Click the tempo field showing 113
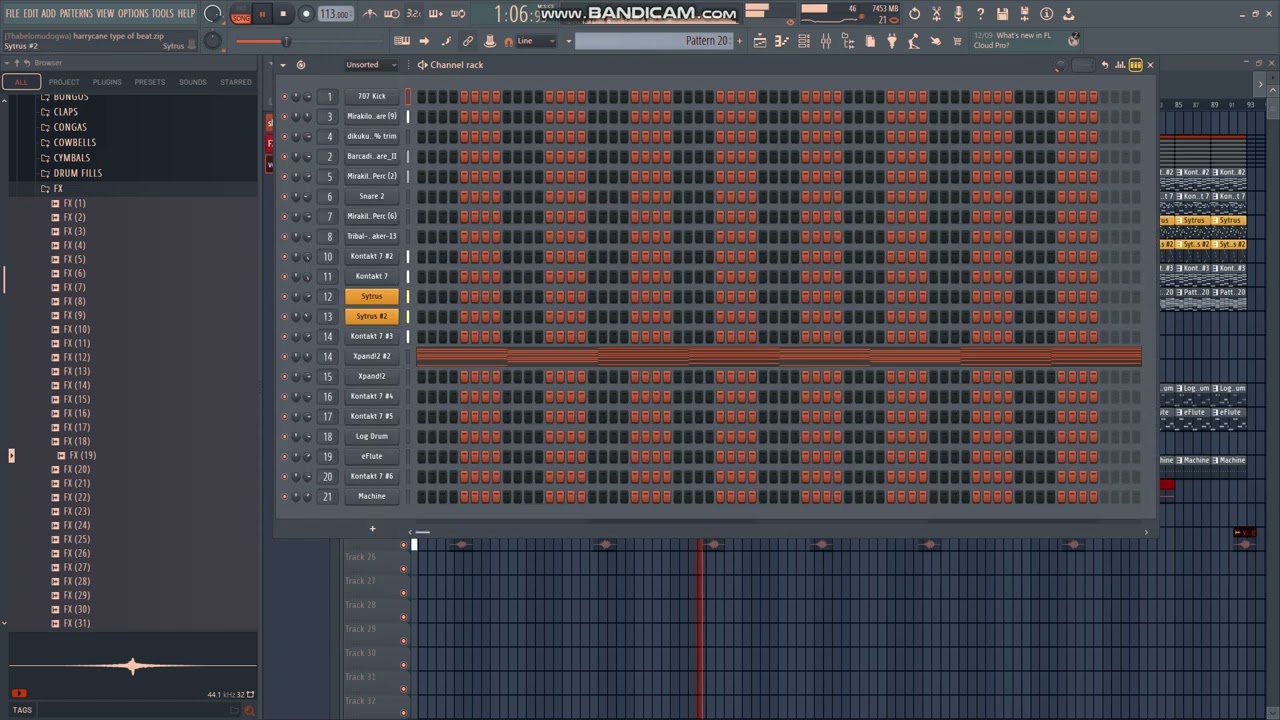 (335, 14)
